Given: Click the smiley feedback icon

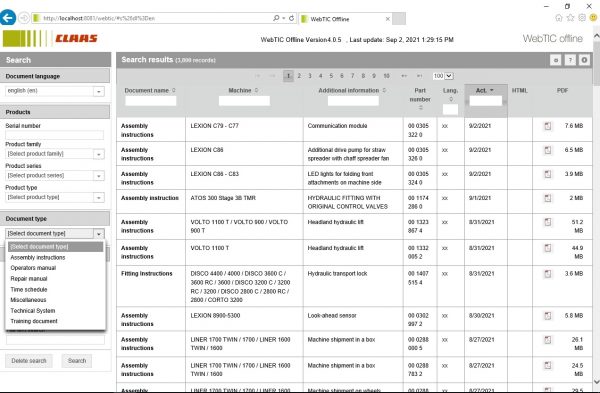Looking at the screenshot, I should (x=593, y=18).
